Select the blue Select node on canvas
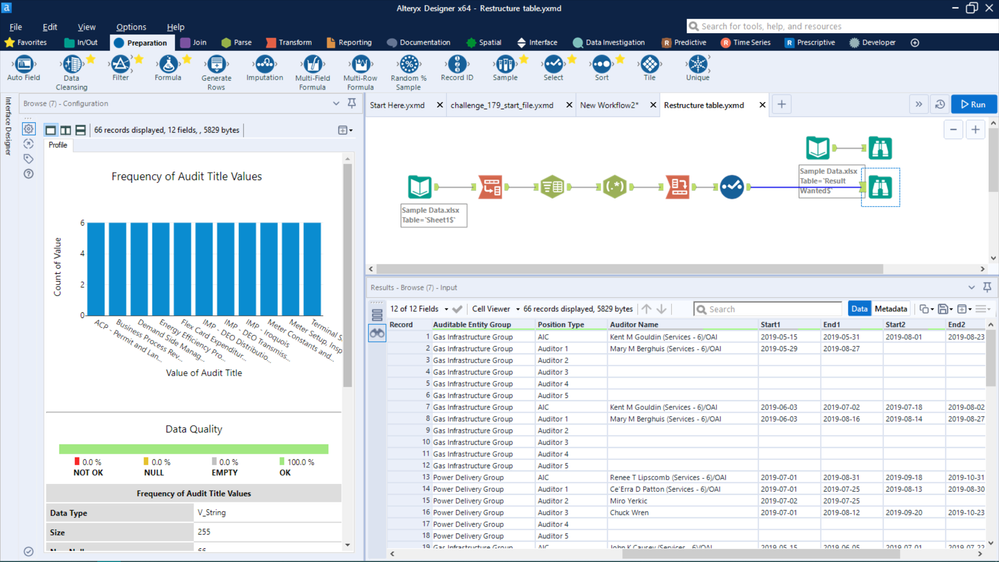999x562 pixels. (732, 187)
